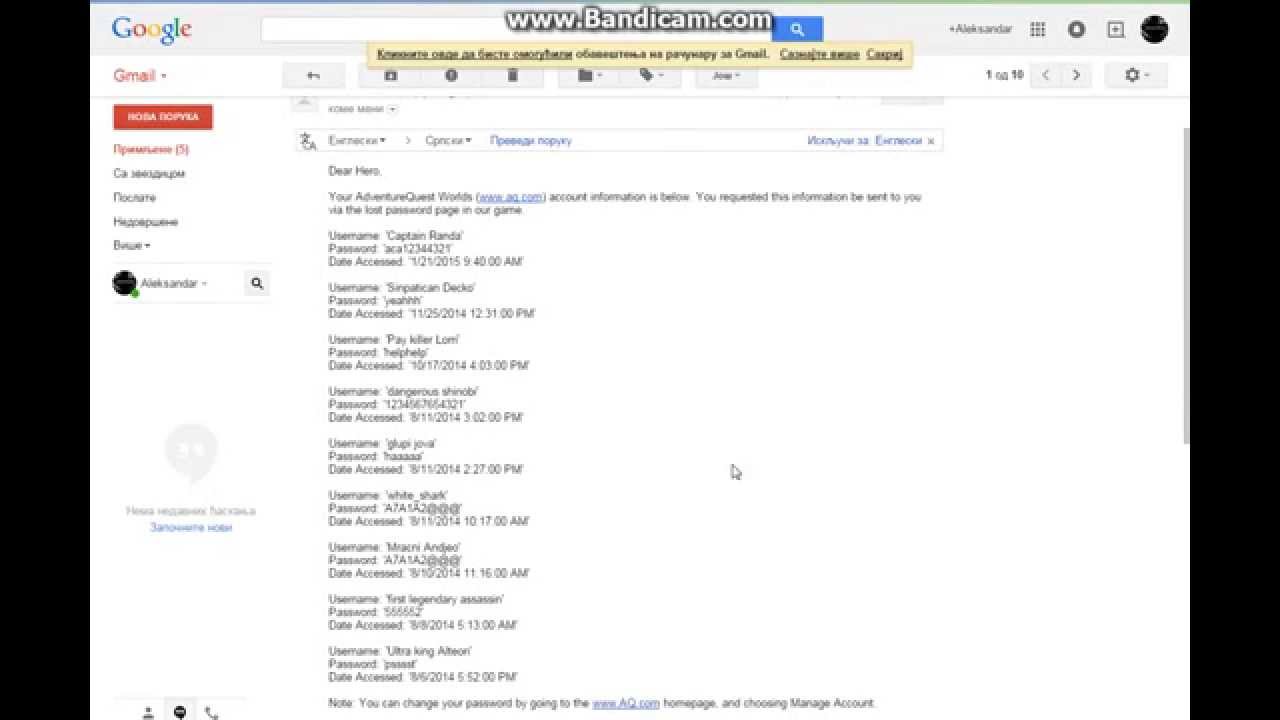This screenshot has height=720, width=1280.
Task: Choose source language Енглески dropdown
Action: click(x=357, y=141)
